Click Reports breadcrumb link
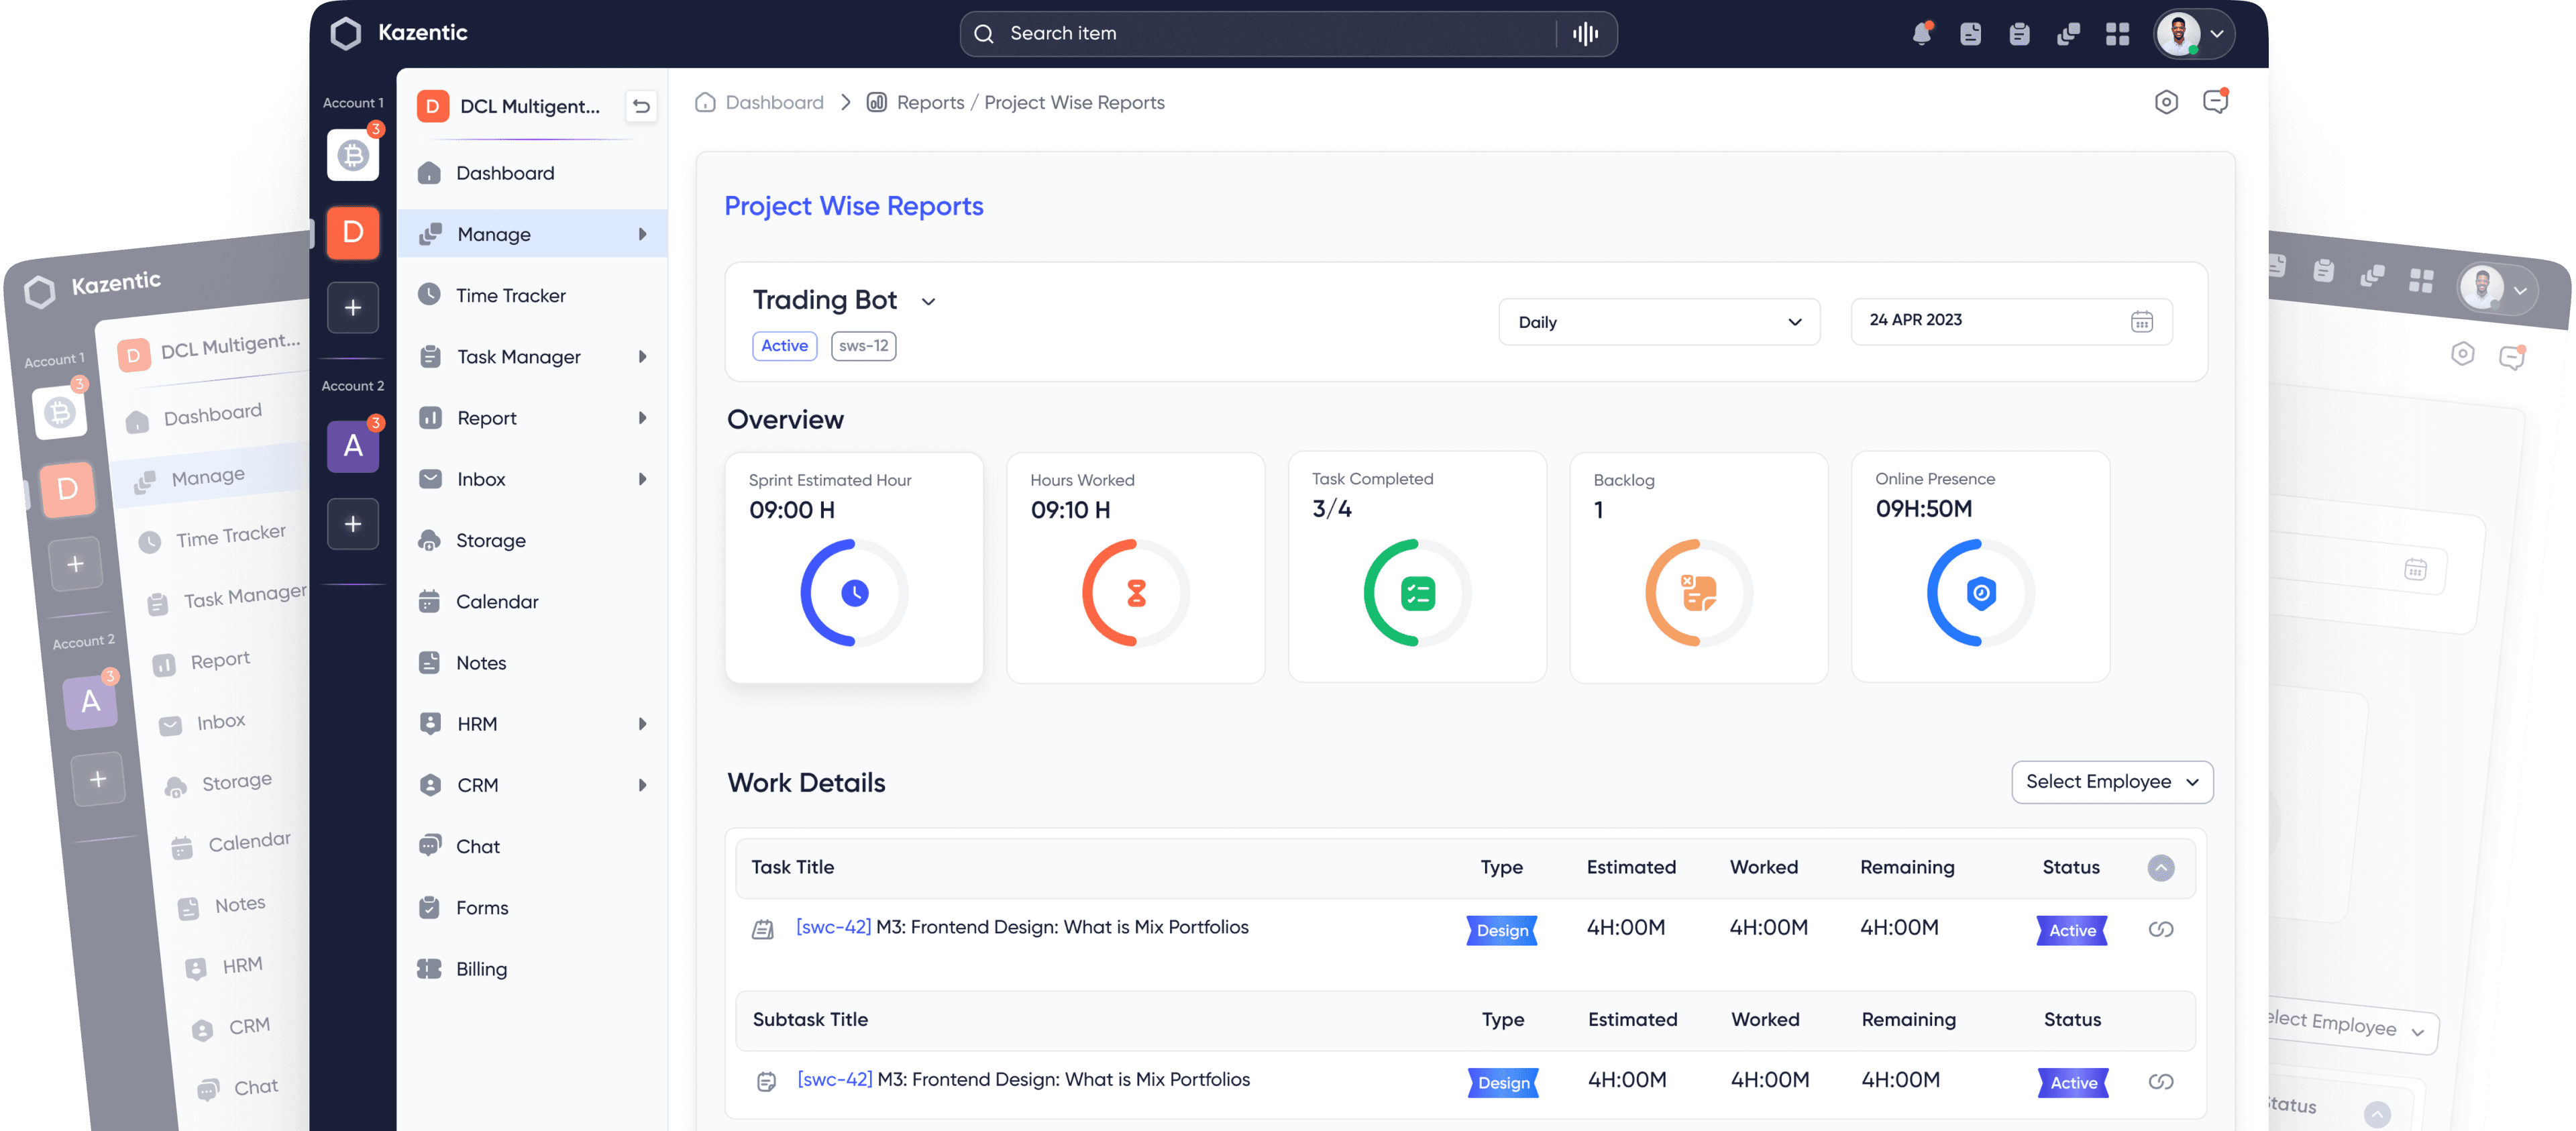The width and height of the screenshot is (2576, 1131). (x=930, y=102)
